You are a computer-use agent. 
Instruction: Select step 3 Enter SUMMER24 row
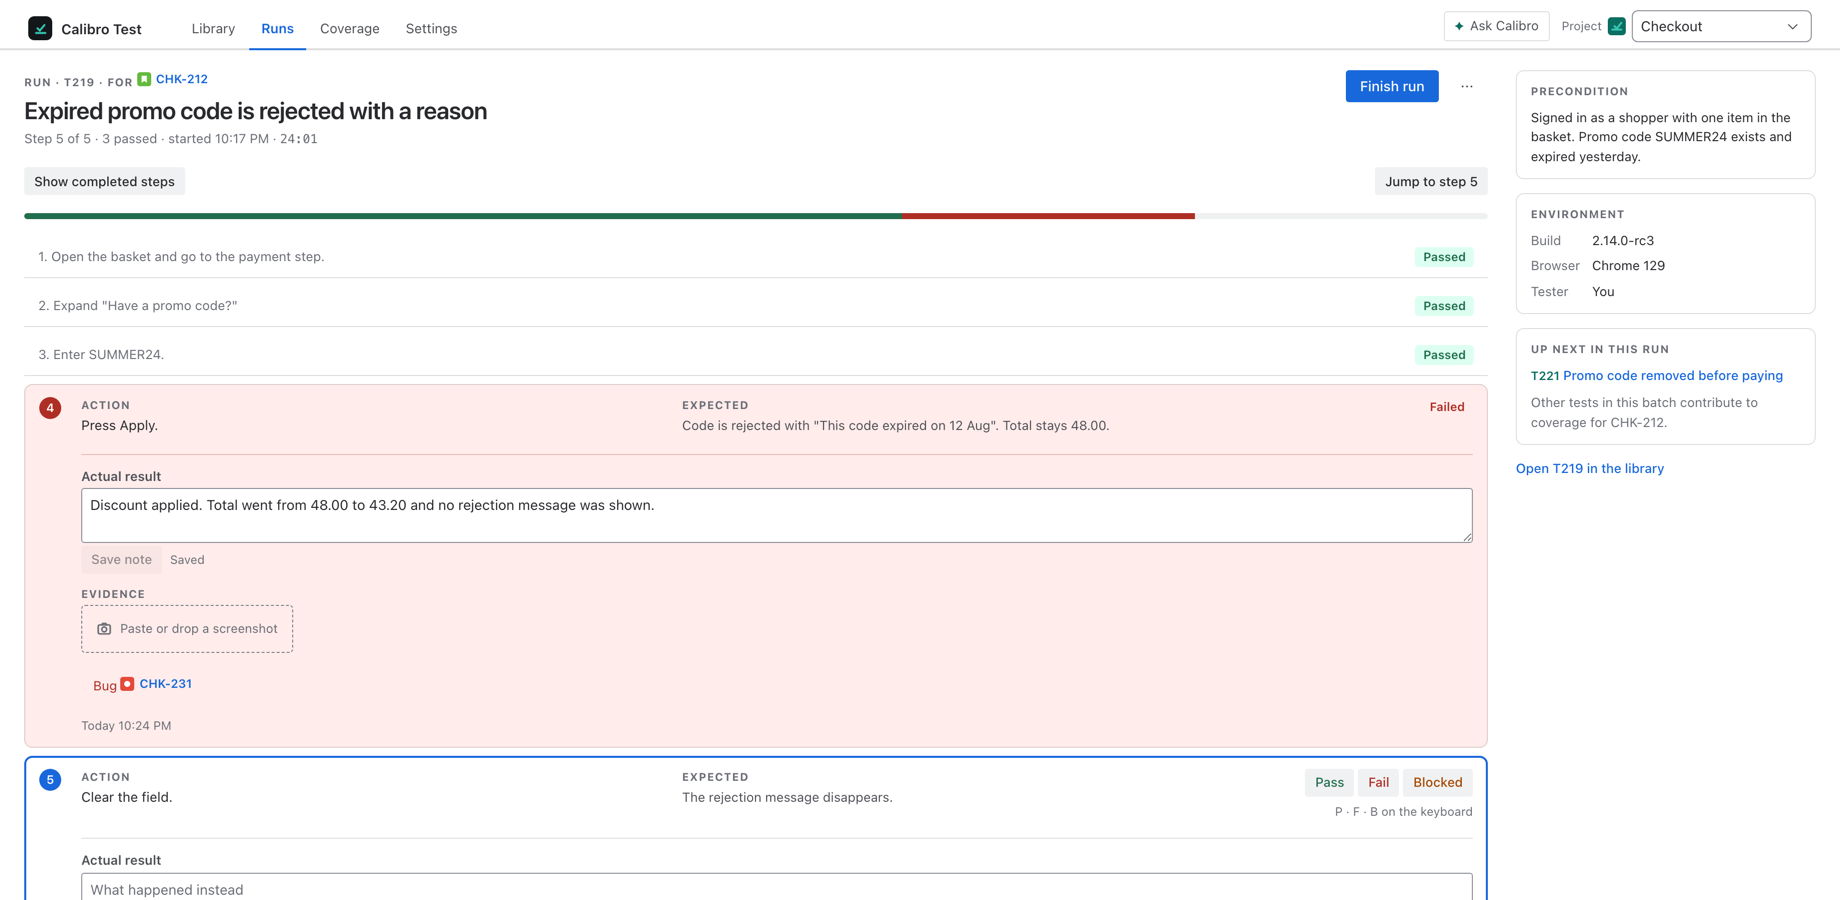pyautogui.click(x=756, y=355)
